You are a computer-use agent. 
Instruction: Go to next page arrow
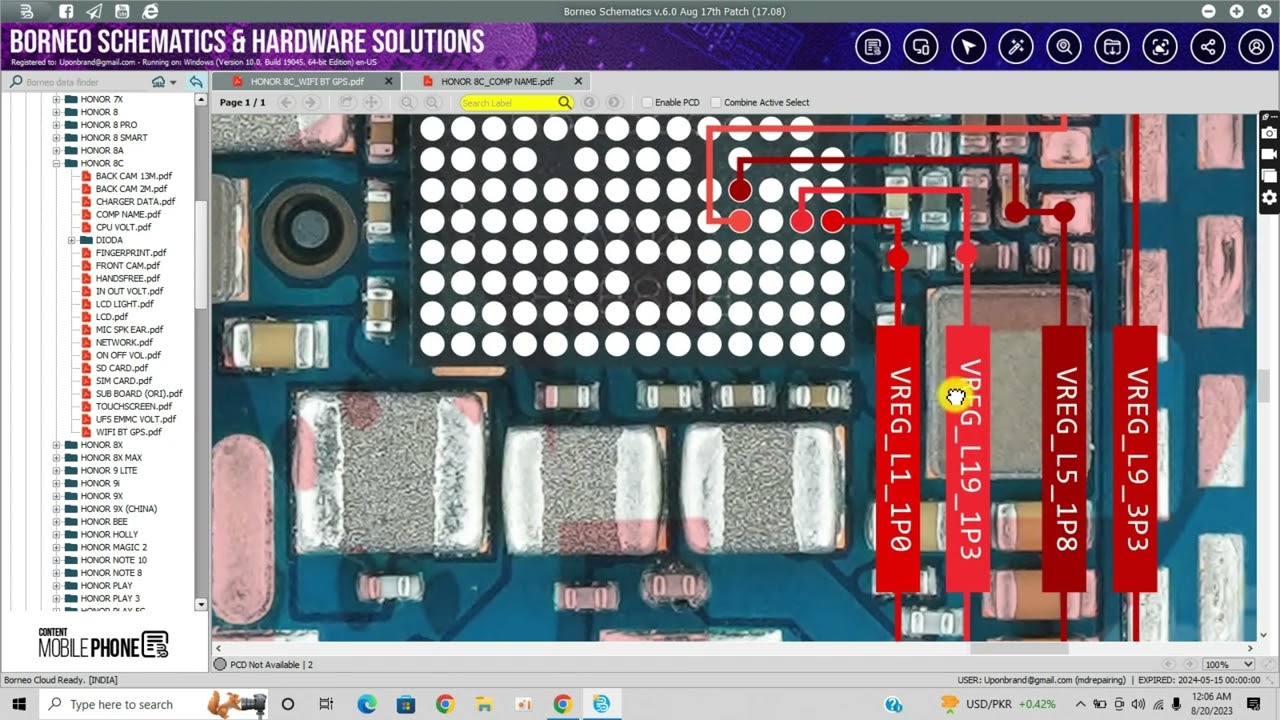(311, 102)
